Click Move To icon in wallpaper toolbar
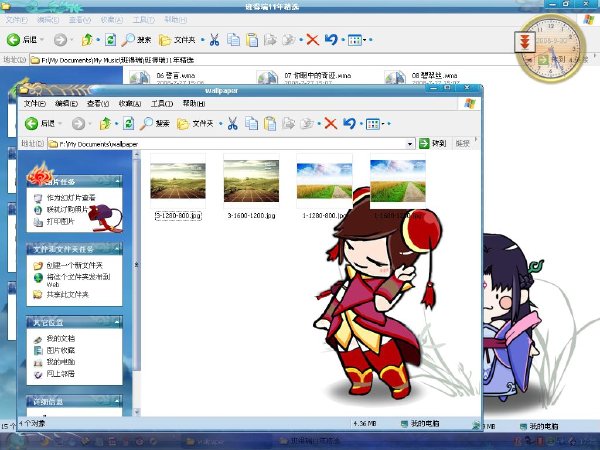Screen dimensions: 600x450 point(288,123)
